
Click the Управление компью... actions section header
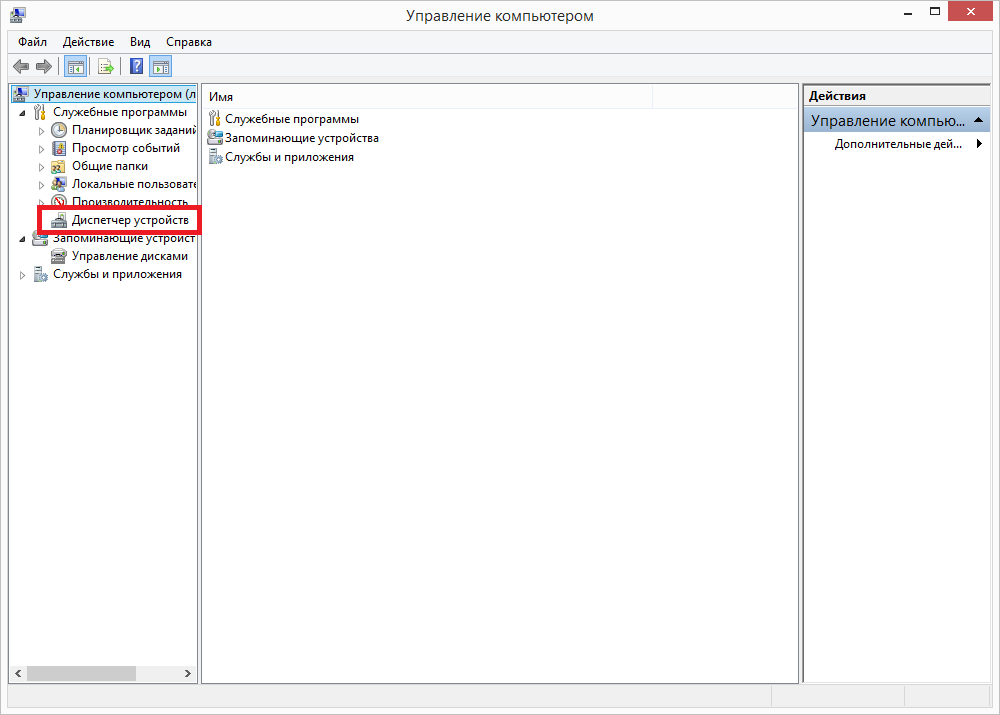[897, 120]
